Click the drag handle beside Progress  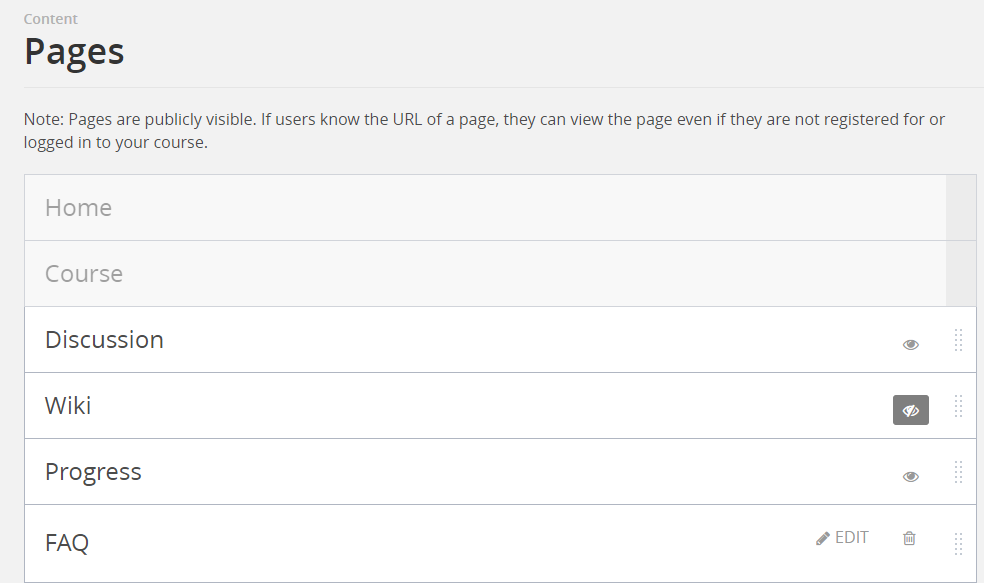coord(958,471)
